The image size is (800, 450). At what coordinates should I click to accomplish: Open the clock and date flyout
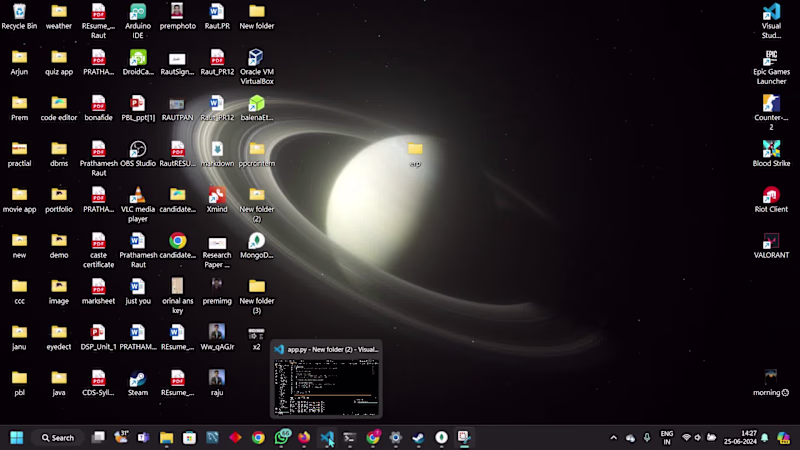(740, 437)
